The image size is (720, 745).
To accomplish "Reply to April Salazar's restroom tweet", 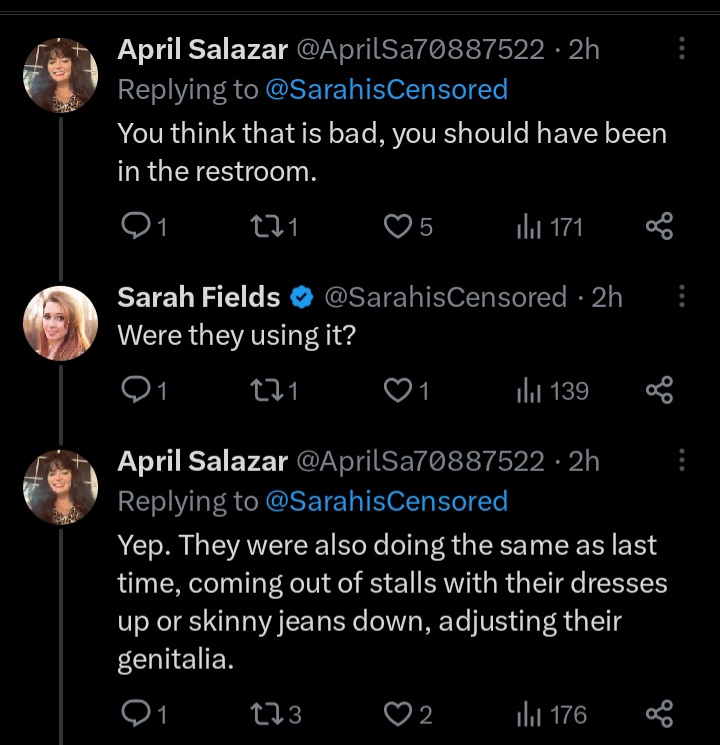I will tap(134, 227).
